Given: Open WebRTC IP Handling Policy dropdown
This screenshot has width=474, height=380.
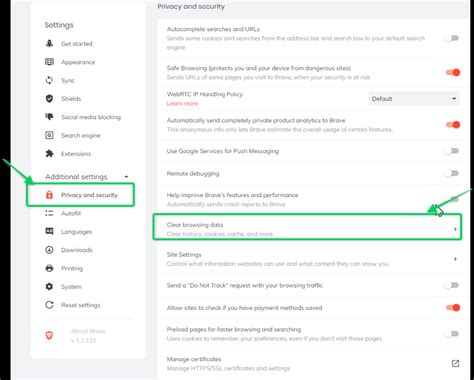Looking at the screenshot, I should 414,99.
